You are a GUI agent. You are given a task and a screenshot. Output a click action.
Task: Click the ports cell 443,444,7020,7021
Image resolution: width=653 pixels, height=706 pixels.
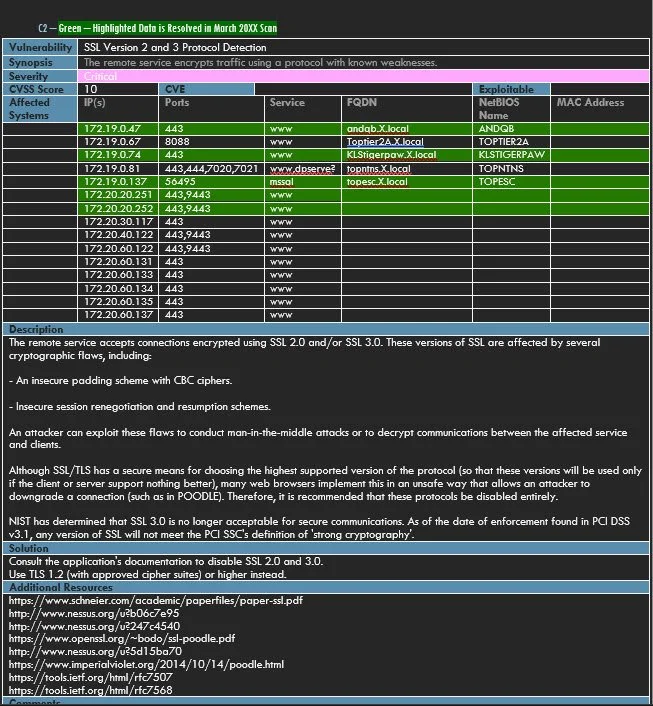click(x=211, y=169)
